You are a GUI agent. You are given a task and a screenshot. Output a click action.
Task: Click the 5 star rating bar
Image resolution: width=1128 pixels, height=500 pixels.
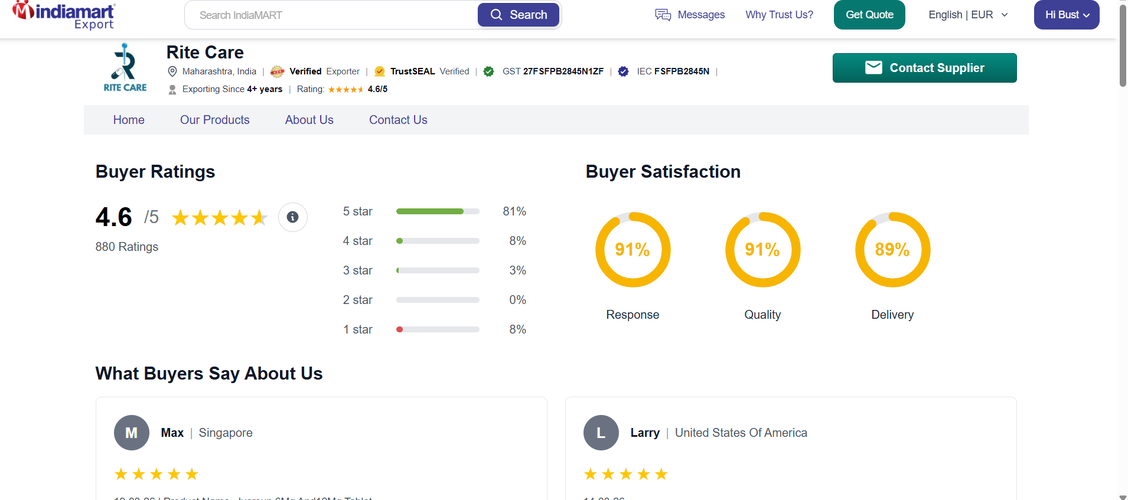pyautogui.click(x=437, y=212)
